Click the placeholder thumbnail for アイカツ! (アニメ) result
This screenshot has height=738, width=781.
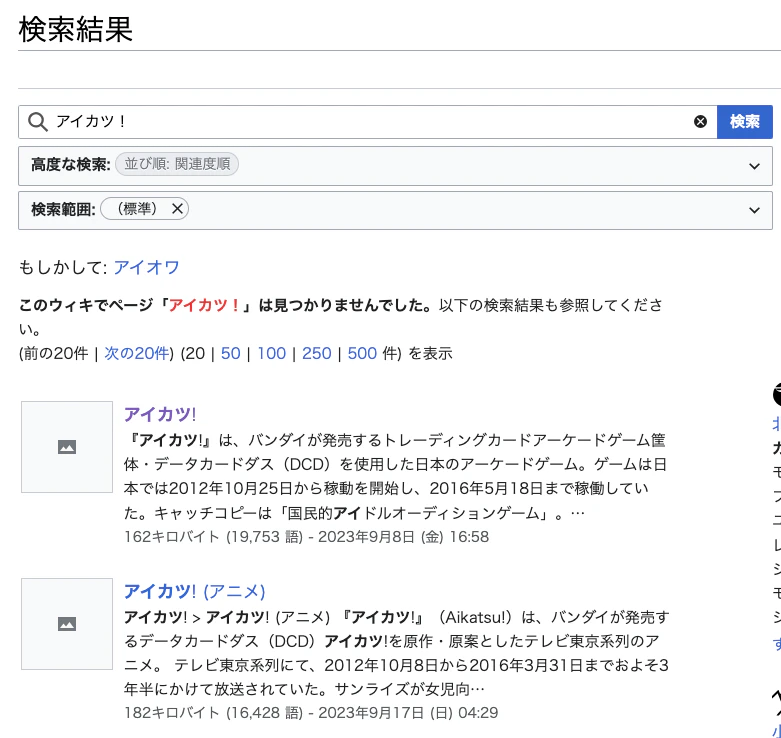[67, 624]
